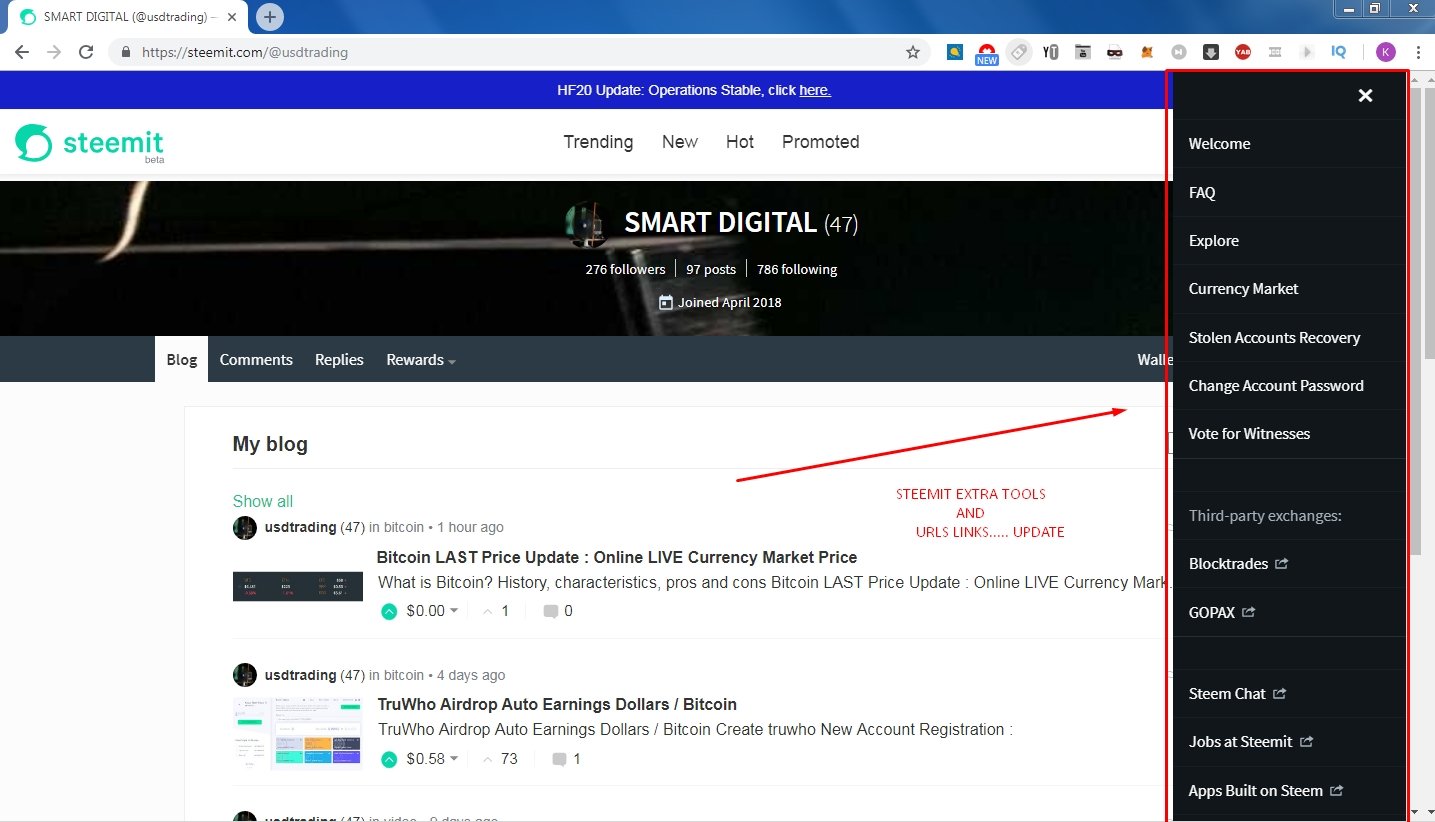Upvote the Bitcoin LAST Price Update post

pos(389,611)
